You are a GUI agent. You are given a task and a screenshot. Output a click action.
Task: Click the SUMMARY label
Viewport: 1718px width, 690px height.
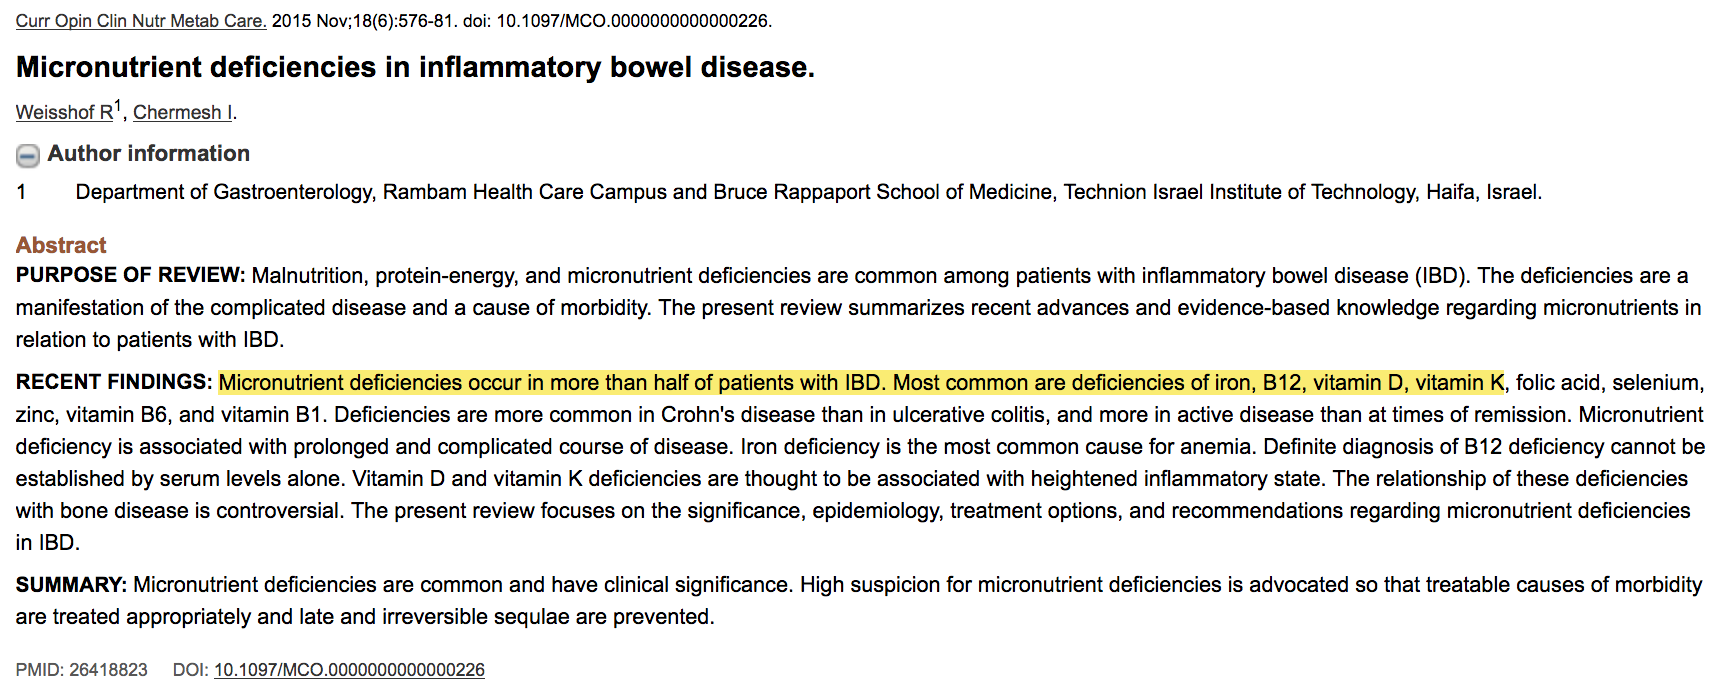(x=71, y=585)
